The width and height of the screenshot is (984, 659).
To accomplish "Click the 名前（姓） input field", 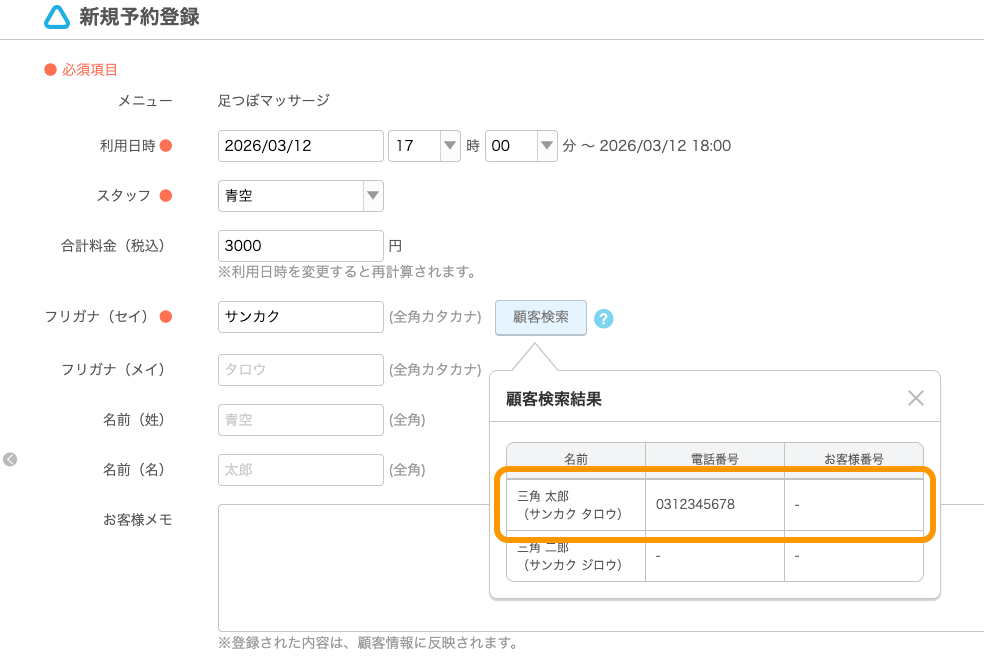I will tap(300, 420).
